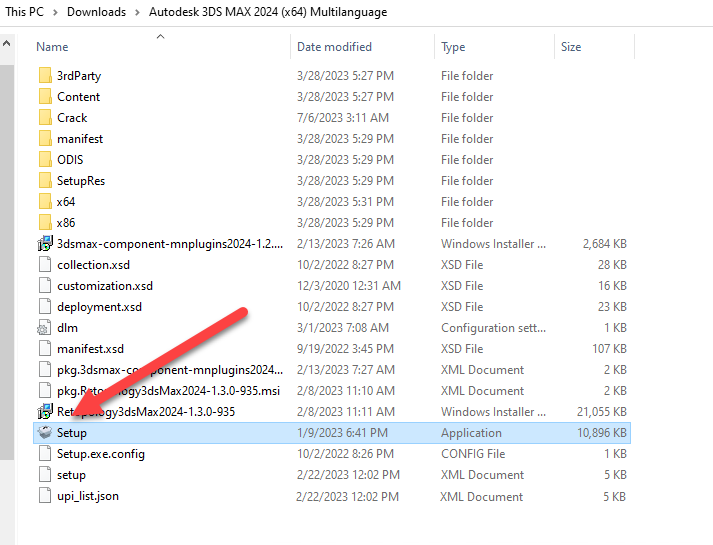Click the Configuration sett... type cell
Viewport: 713px width, 545px height.
[493, 328]
